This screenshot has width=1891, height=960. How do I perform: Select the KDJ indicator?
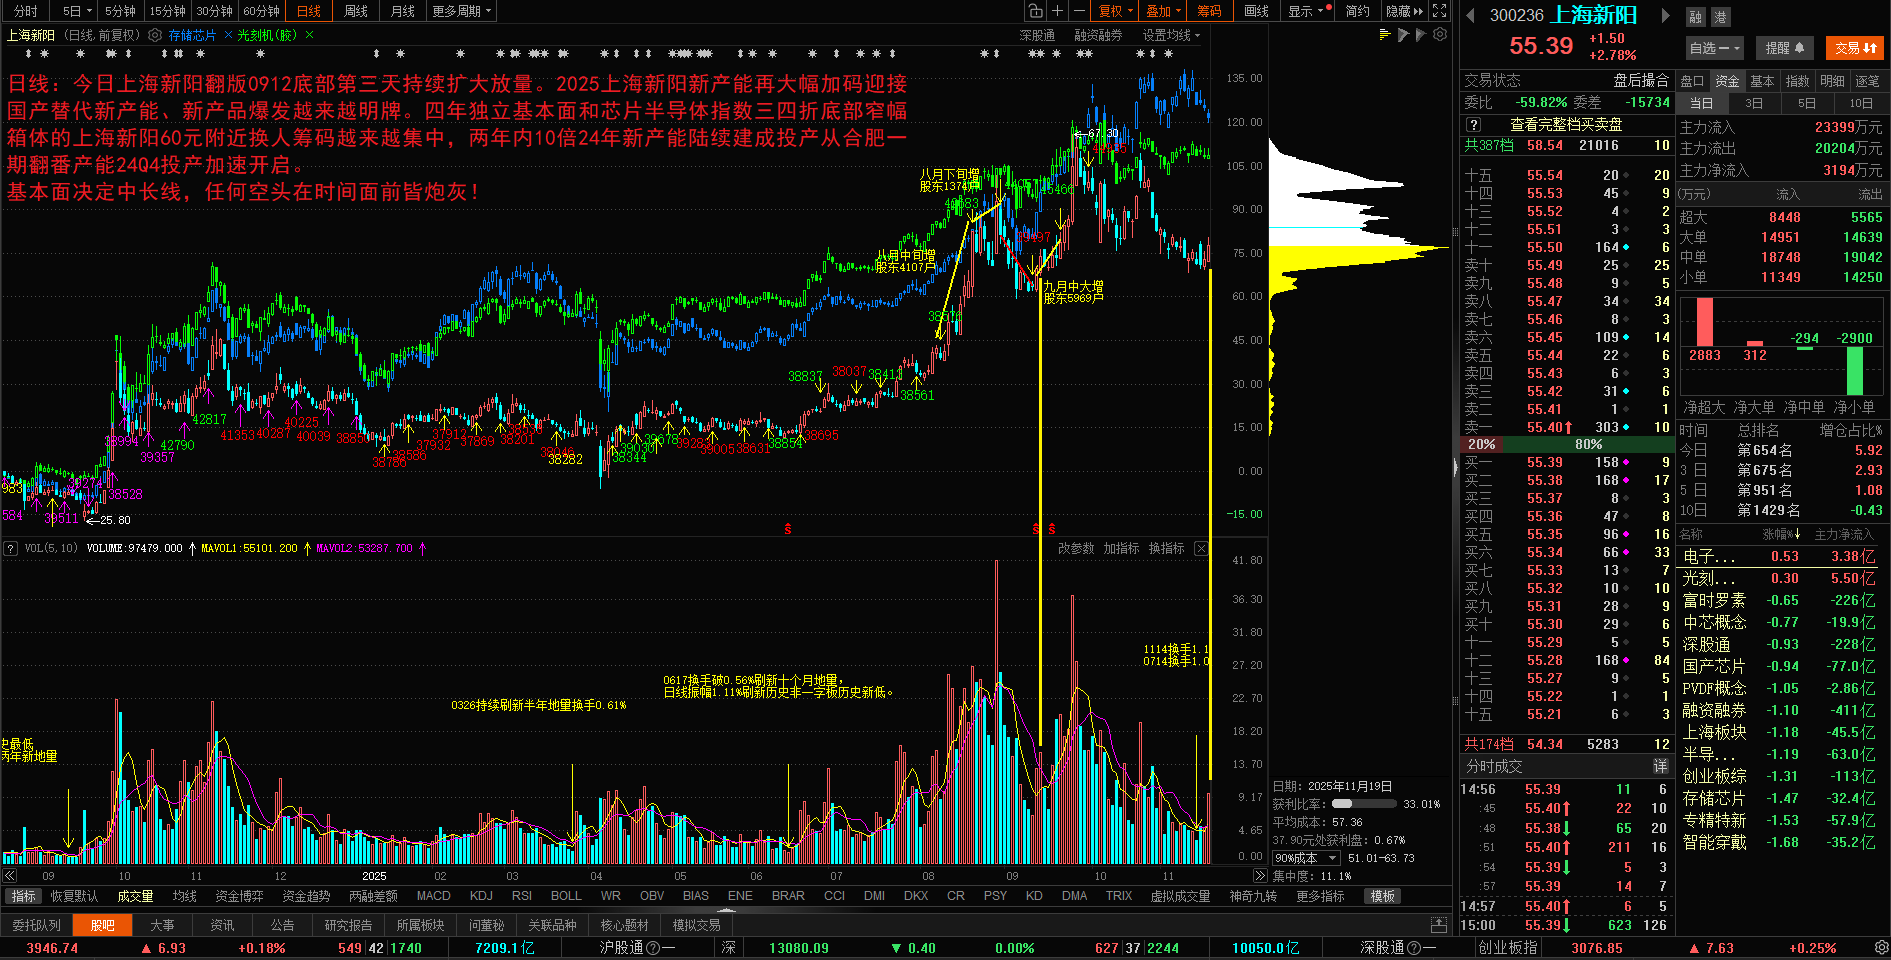(x=481, y=896)
